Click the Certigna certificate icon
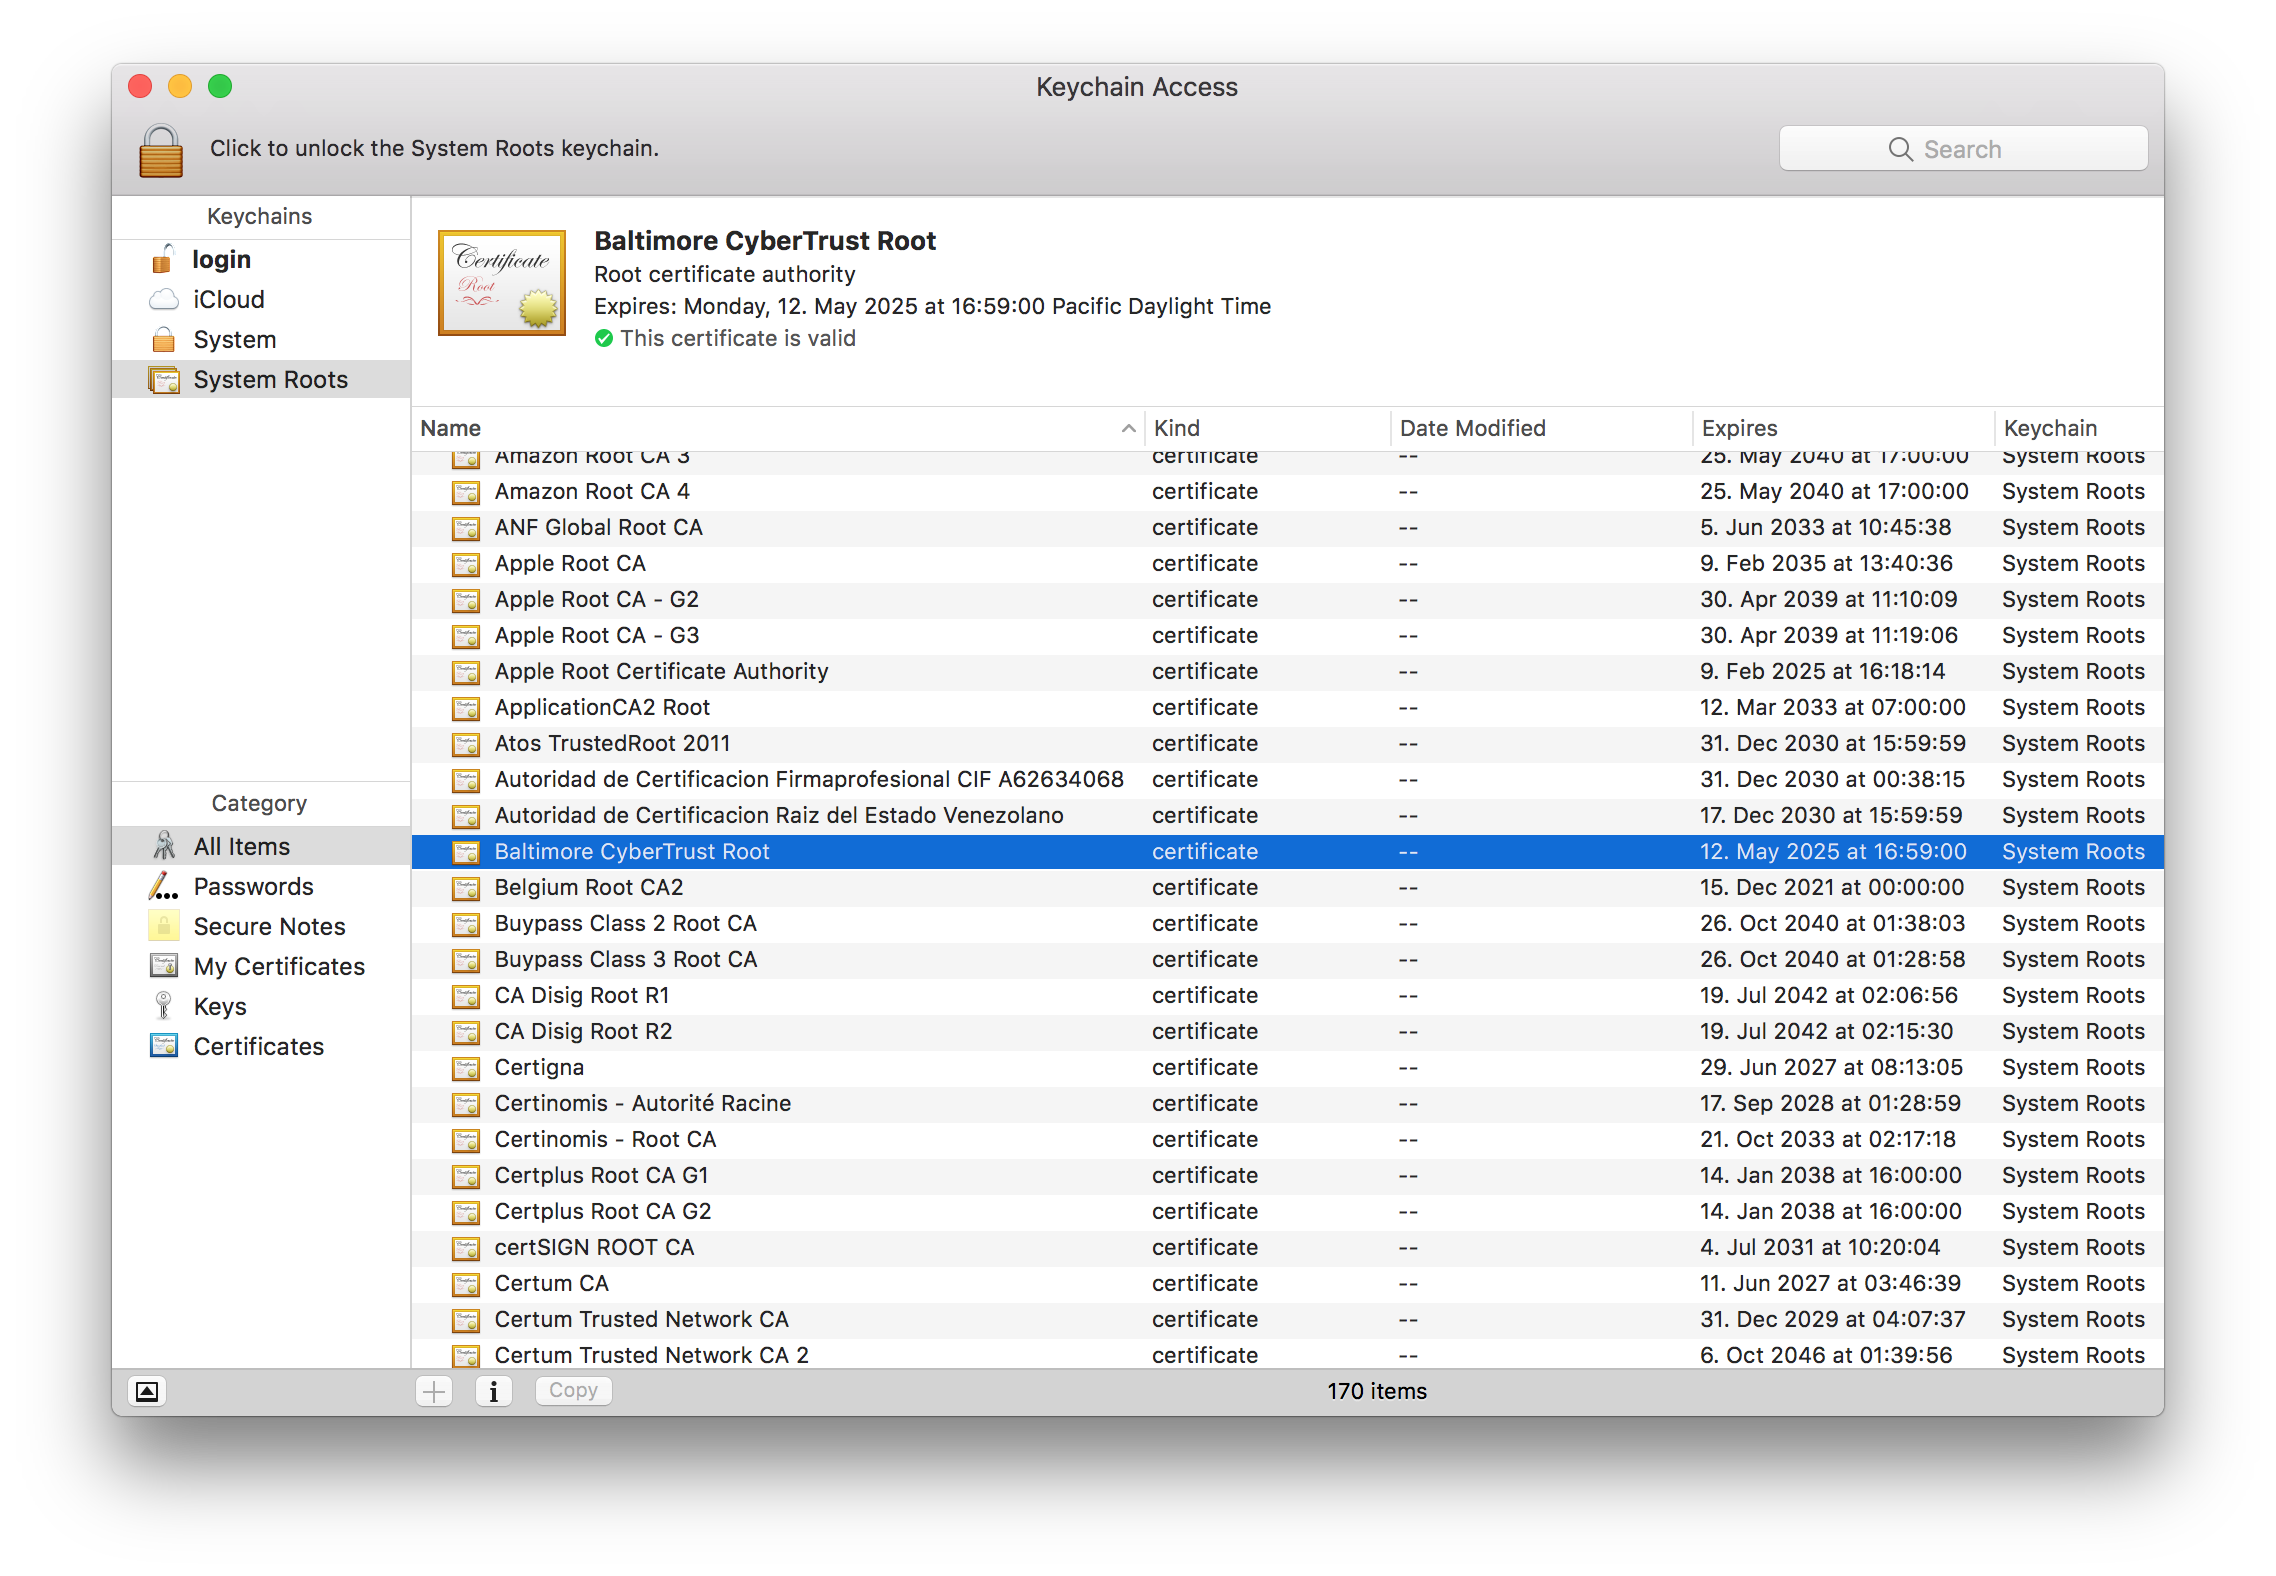This screenshot has height=1576, width=2276. pos(465,1069)
